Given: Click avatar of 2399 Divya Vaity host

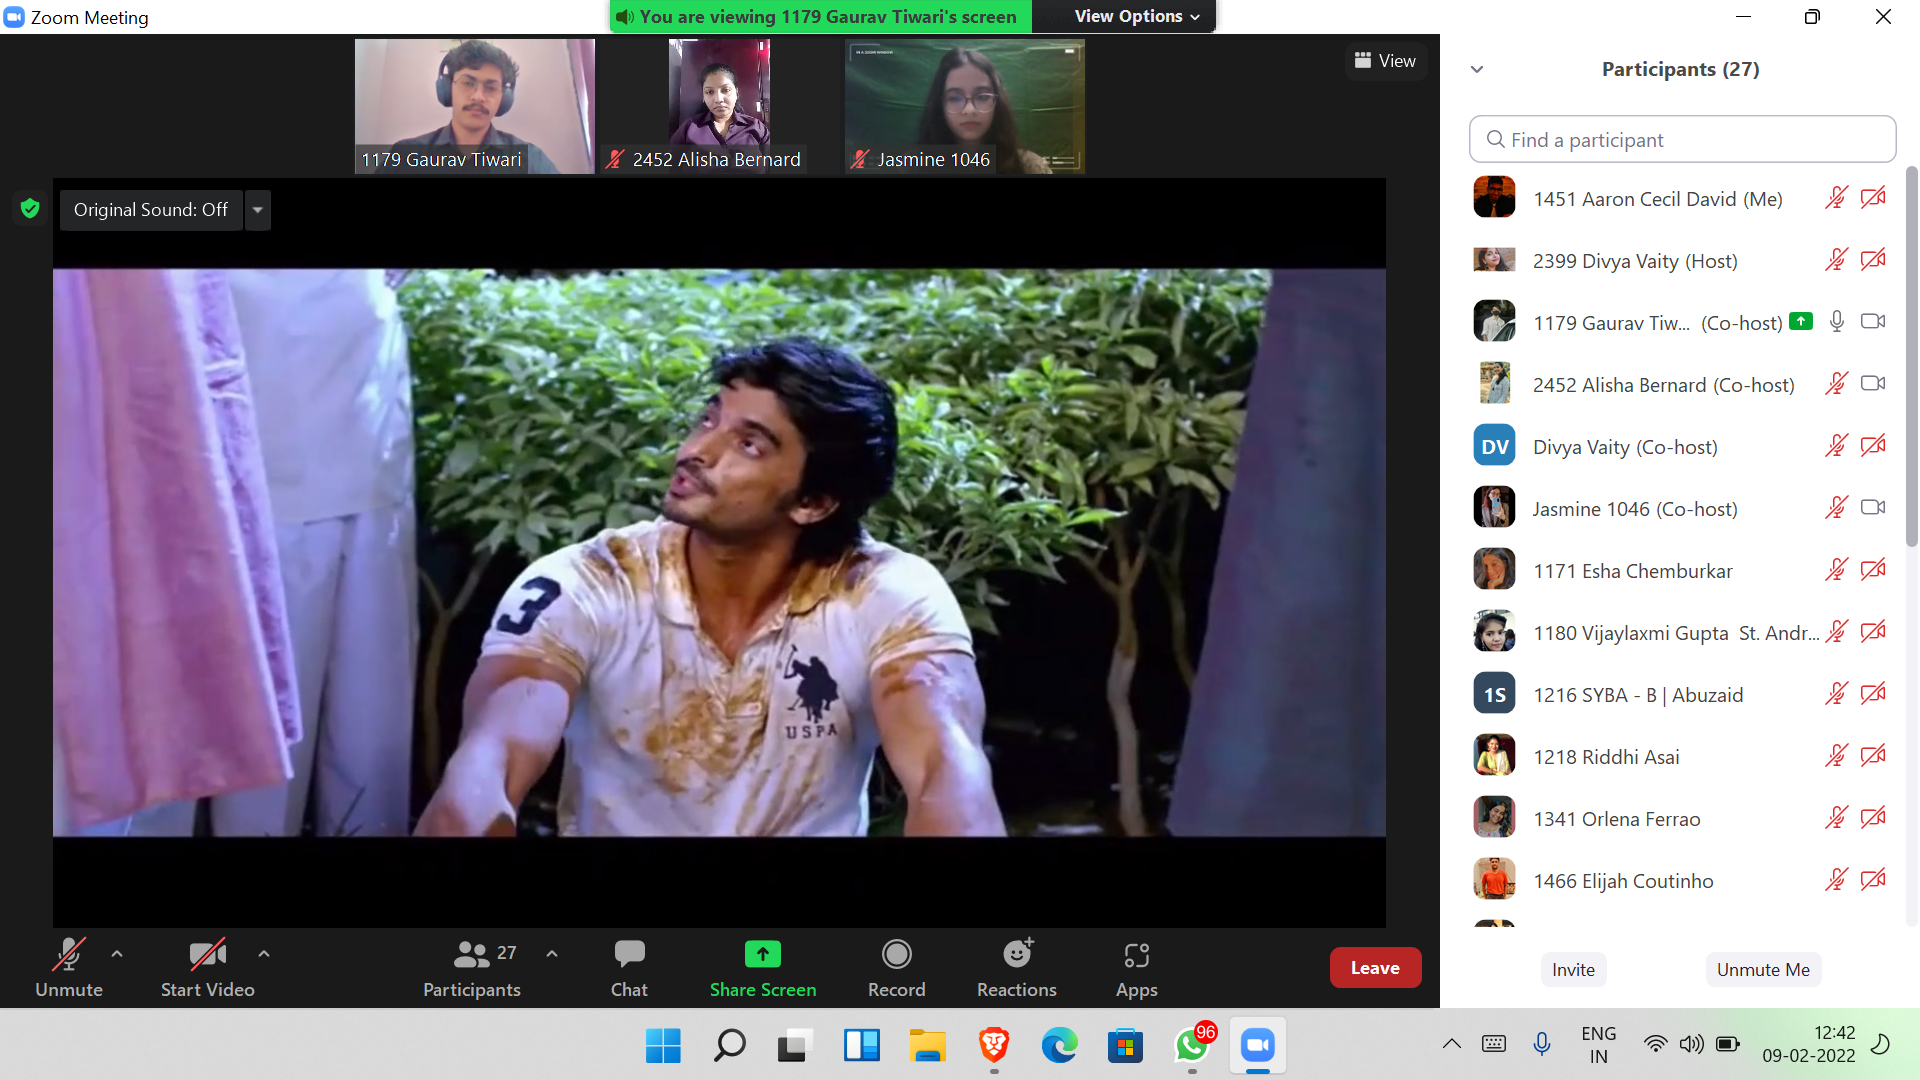Looking at the screenshot, I should (1494, 260).
